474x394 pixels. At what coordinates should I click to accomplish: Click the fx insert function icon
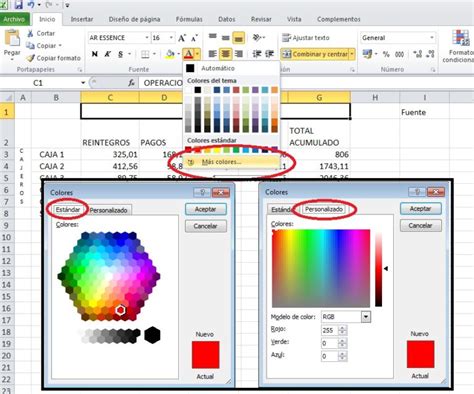(x=131, y=83)
